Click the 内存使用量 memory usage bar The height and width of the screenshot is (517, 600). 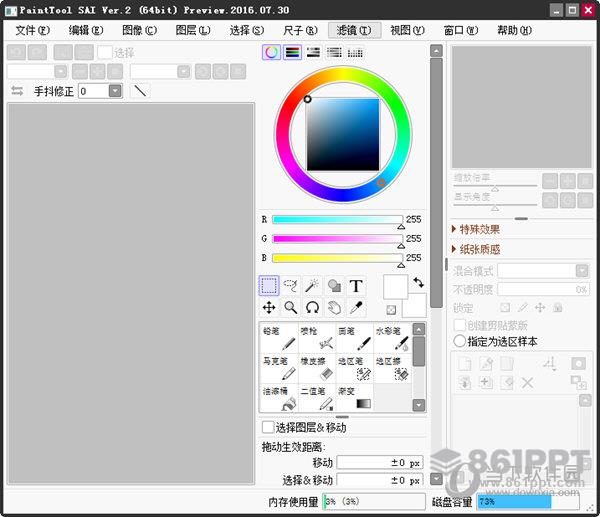(374, 501)
